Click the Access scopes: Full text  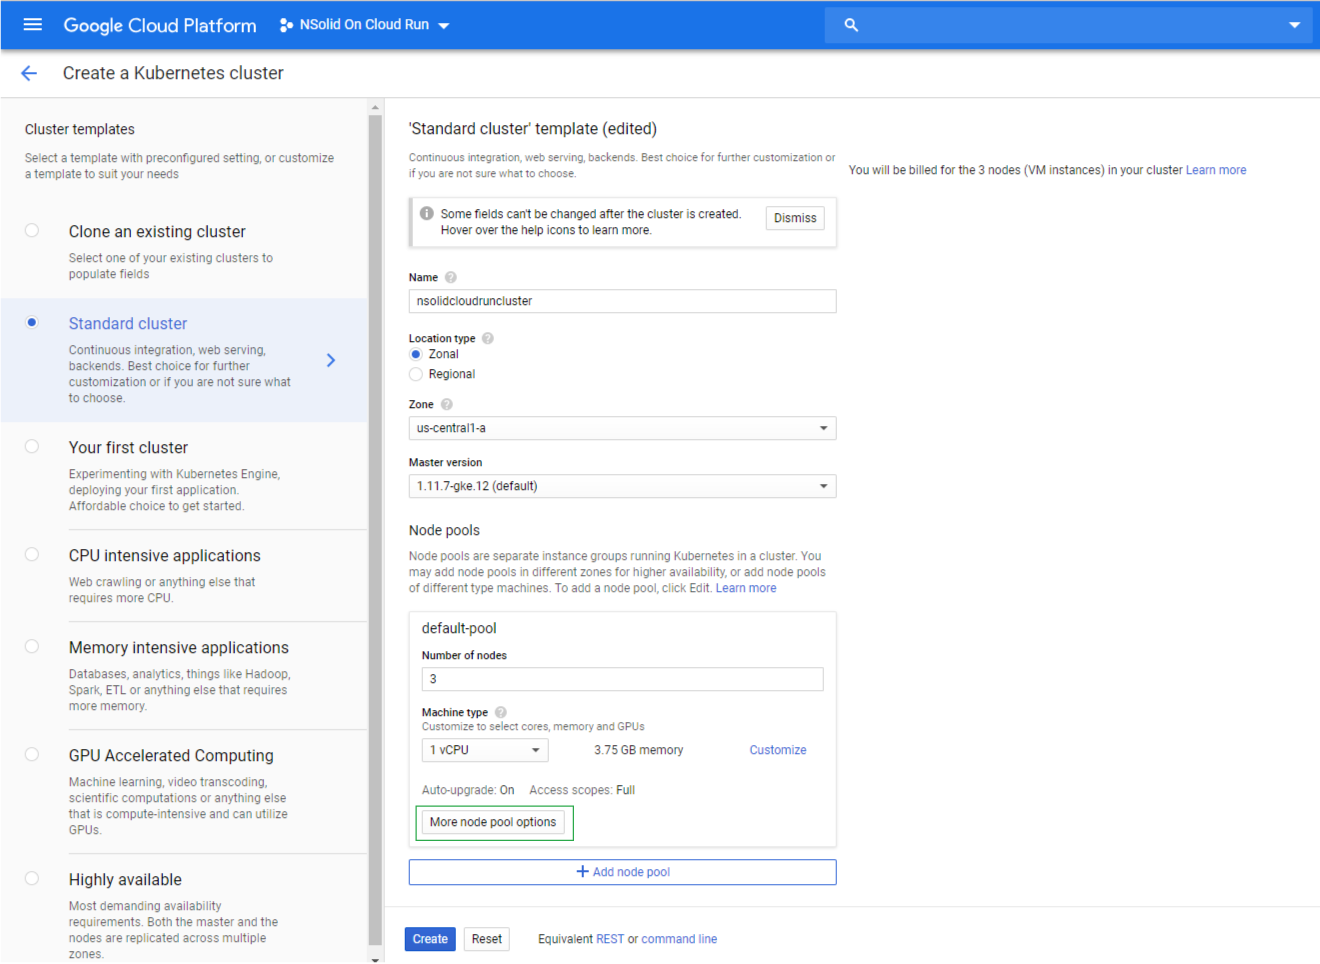click(x=582, y=790)
